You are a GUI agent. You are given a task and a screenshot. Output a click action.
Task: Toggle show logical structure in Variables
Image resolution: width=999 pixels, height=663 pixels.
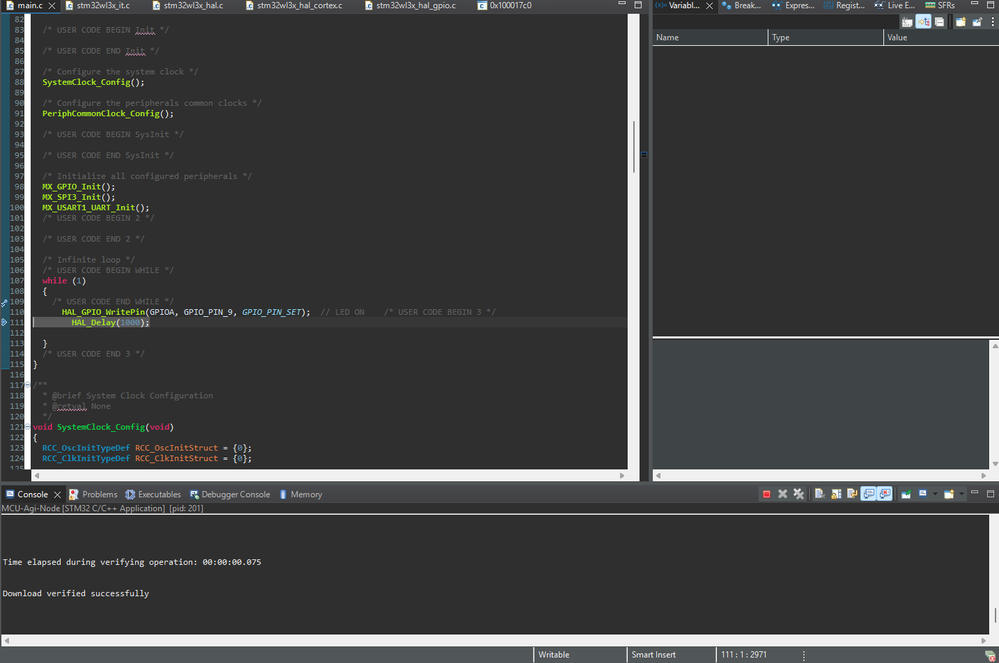923,22
